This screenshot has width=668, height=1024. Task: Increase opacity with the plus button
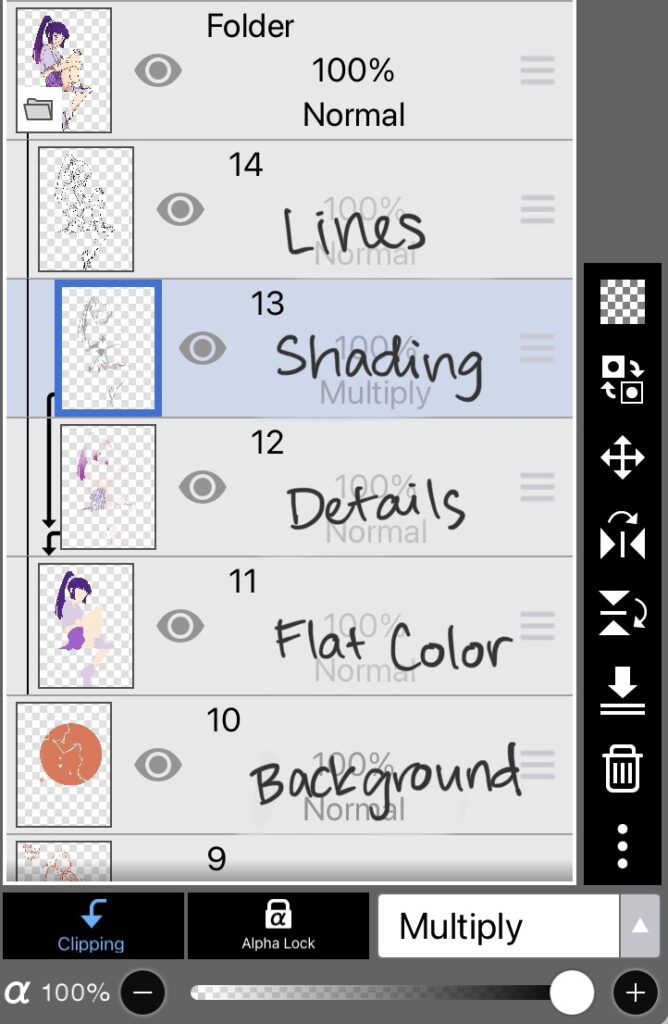tap(634, 993)
